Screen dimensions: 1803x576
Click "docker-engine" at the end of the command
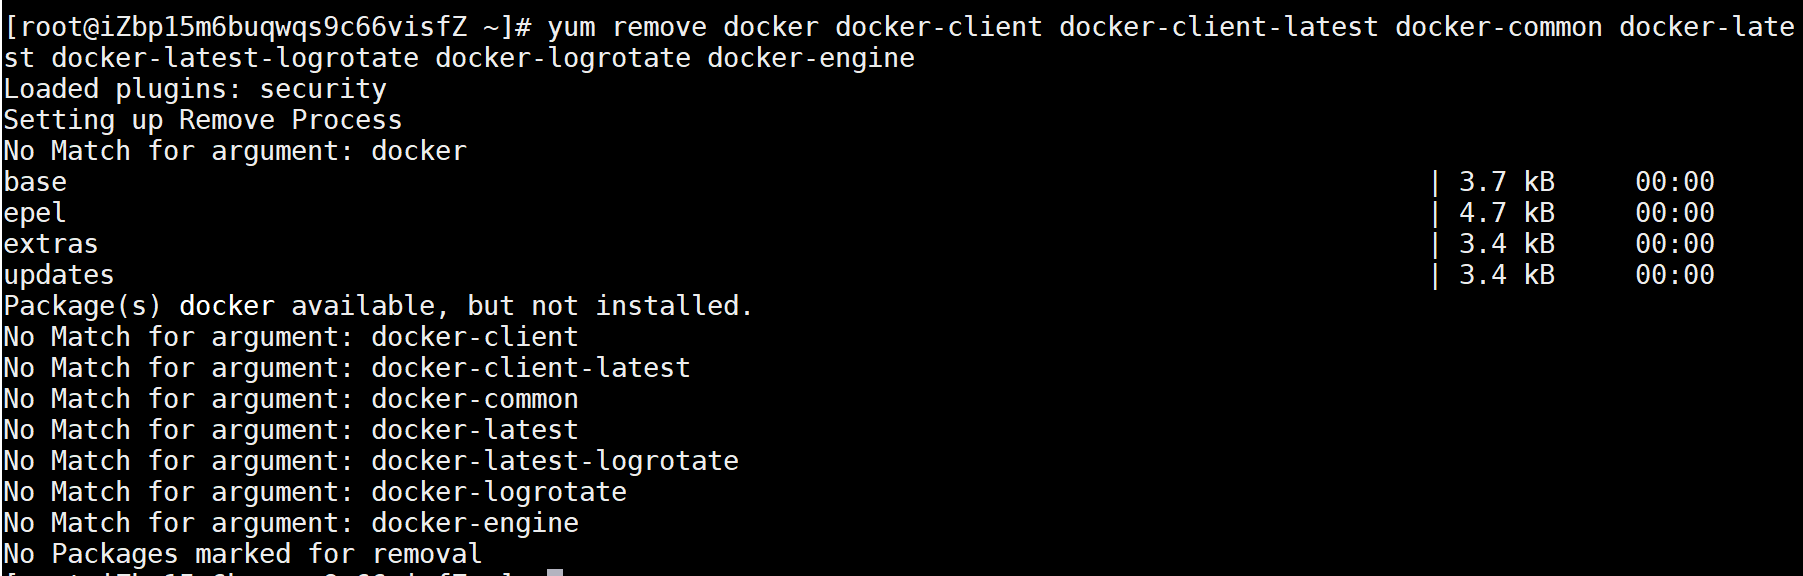810,58
